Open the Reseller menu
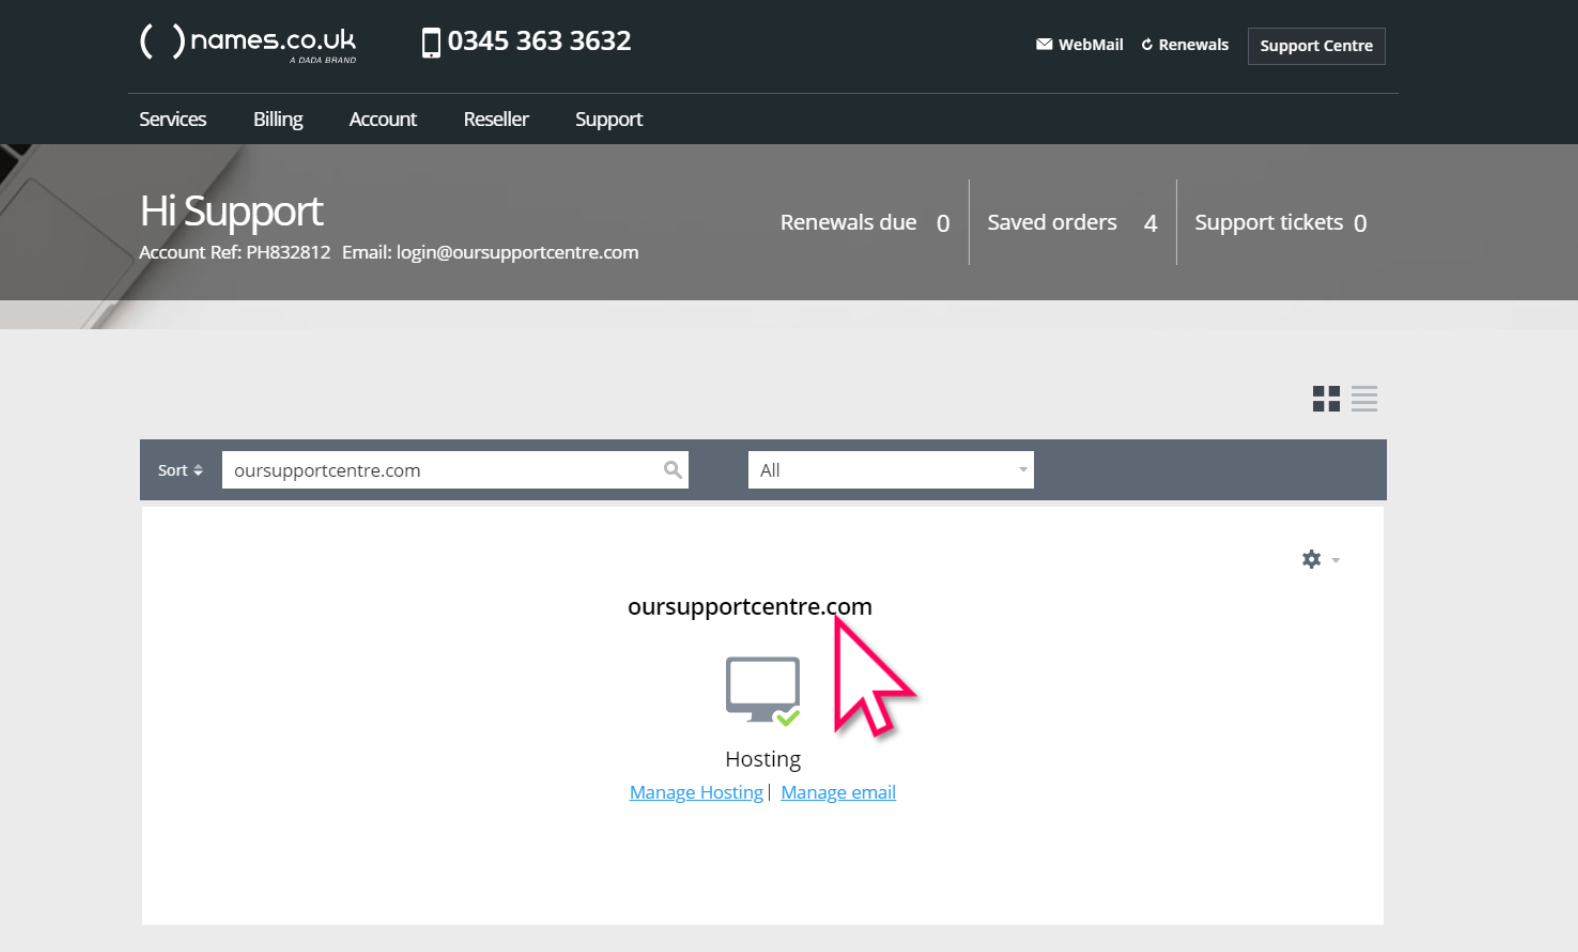 tap(496, 119)
